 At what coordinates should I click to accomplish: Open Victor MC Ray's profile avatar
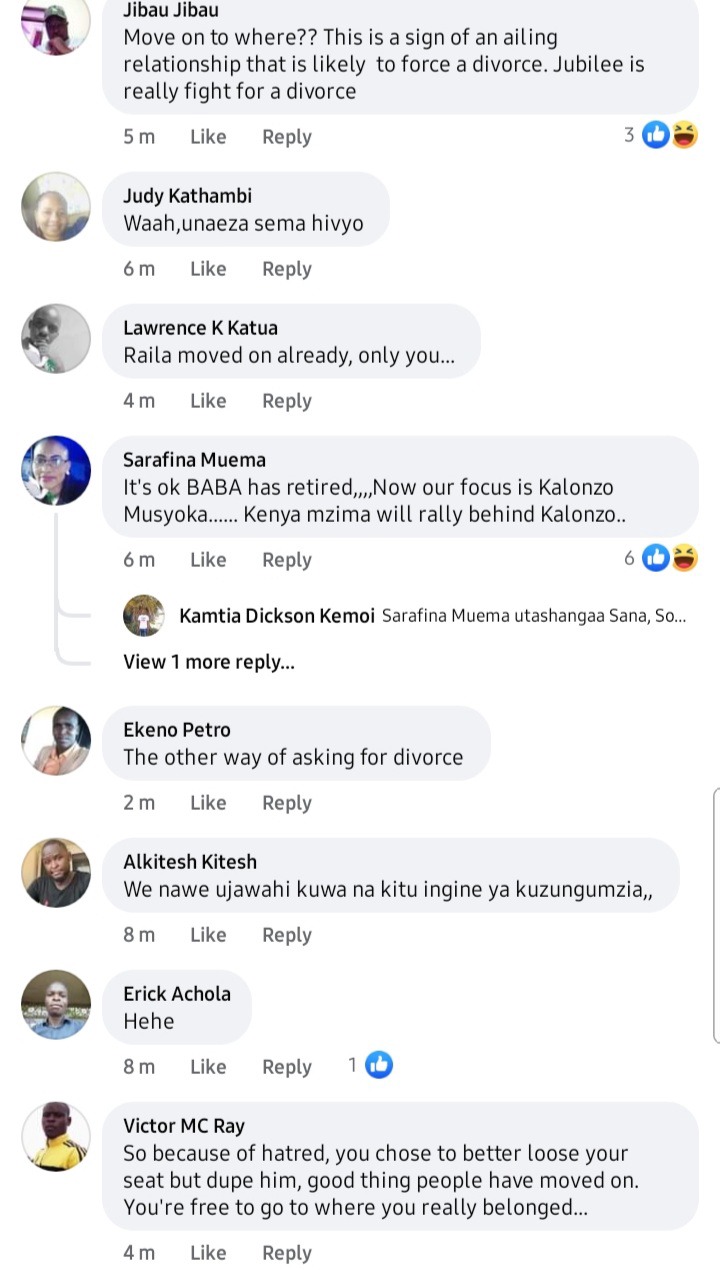pyautogui.click(x=56, y=1137)
